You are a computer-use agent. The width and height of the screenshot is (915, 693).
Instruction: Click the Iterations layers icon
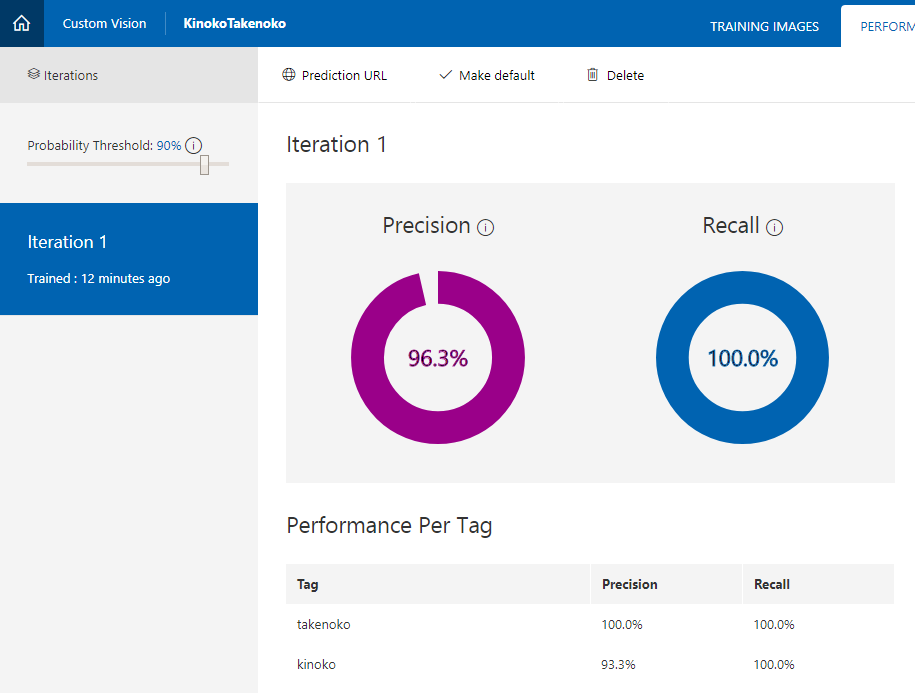[33, 75]
